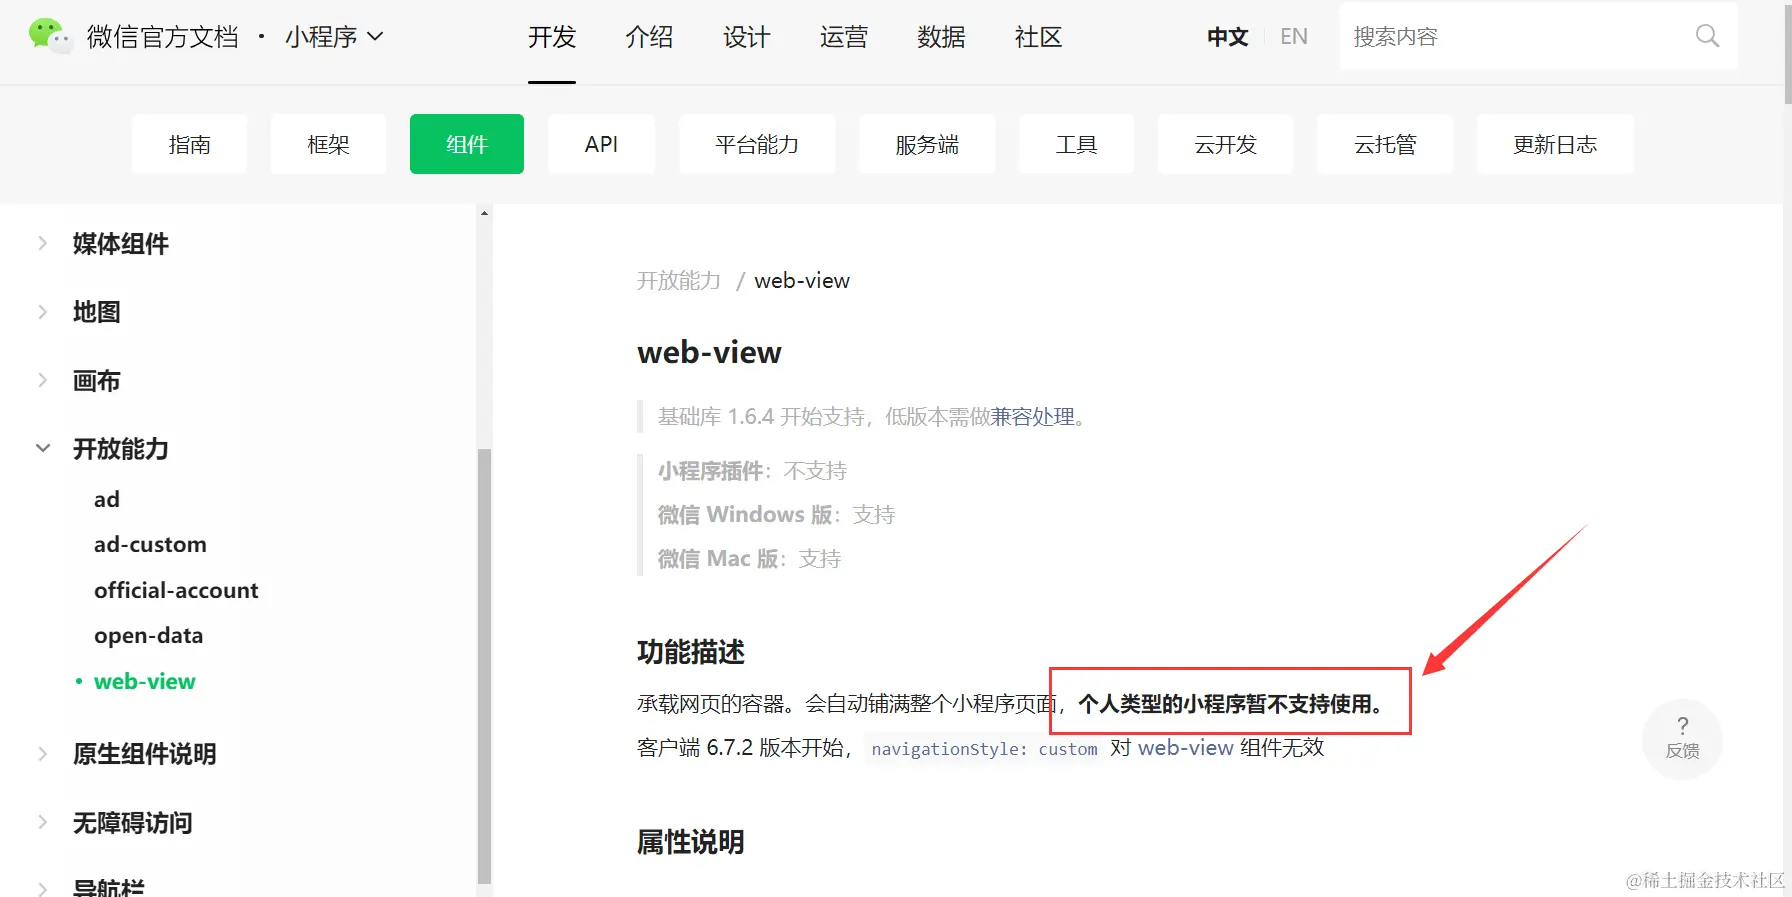The height and width of the screenshot is (897, 1792).
Task: Click the search magnifier icon
Action: 1707,36
